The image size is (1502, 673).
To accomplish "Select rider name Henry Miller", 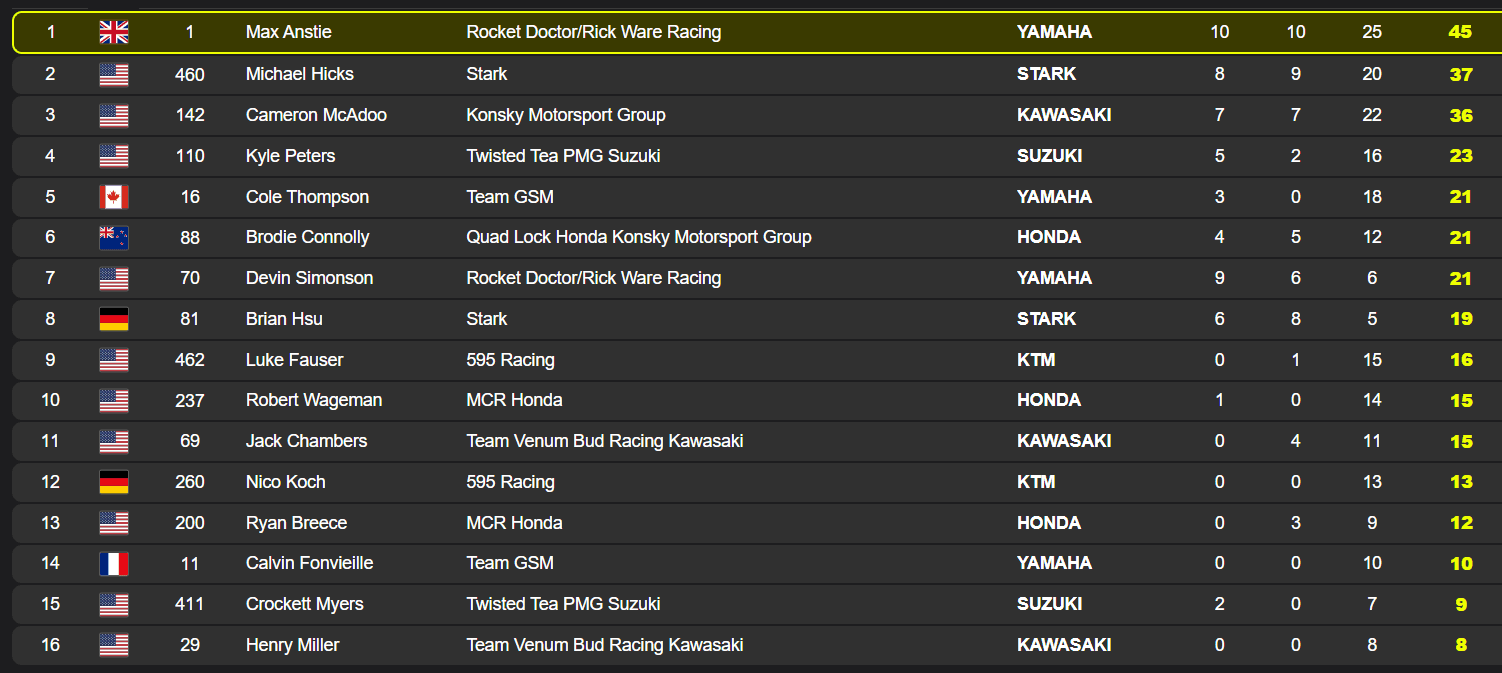I will tap(293, 645).
